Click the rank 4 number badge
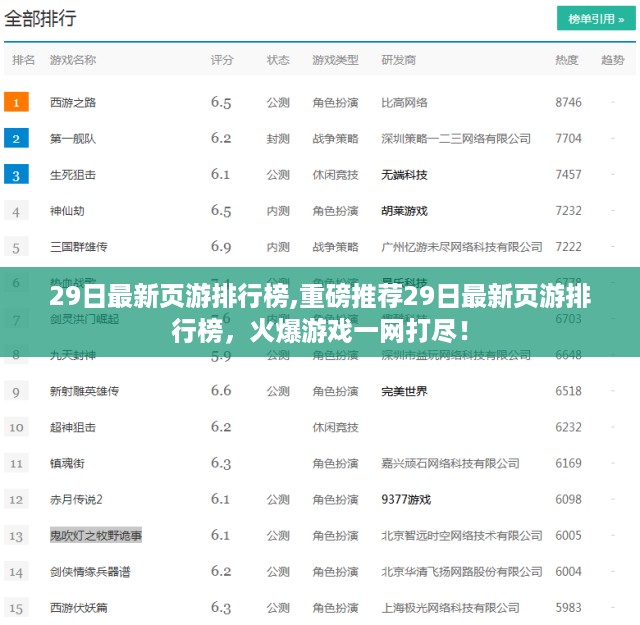 (17, 211)
